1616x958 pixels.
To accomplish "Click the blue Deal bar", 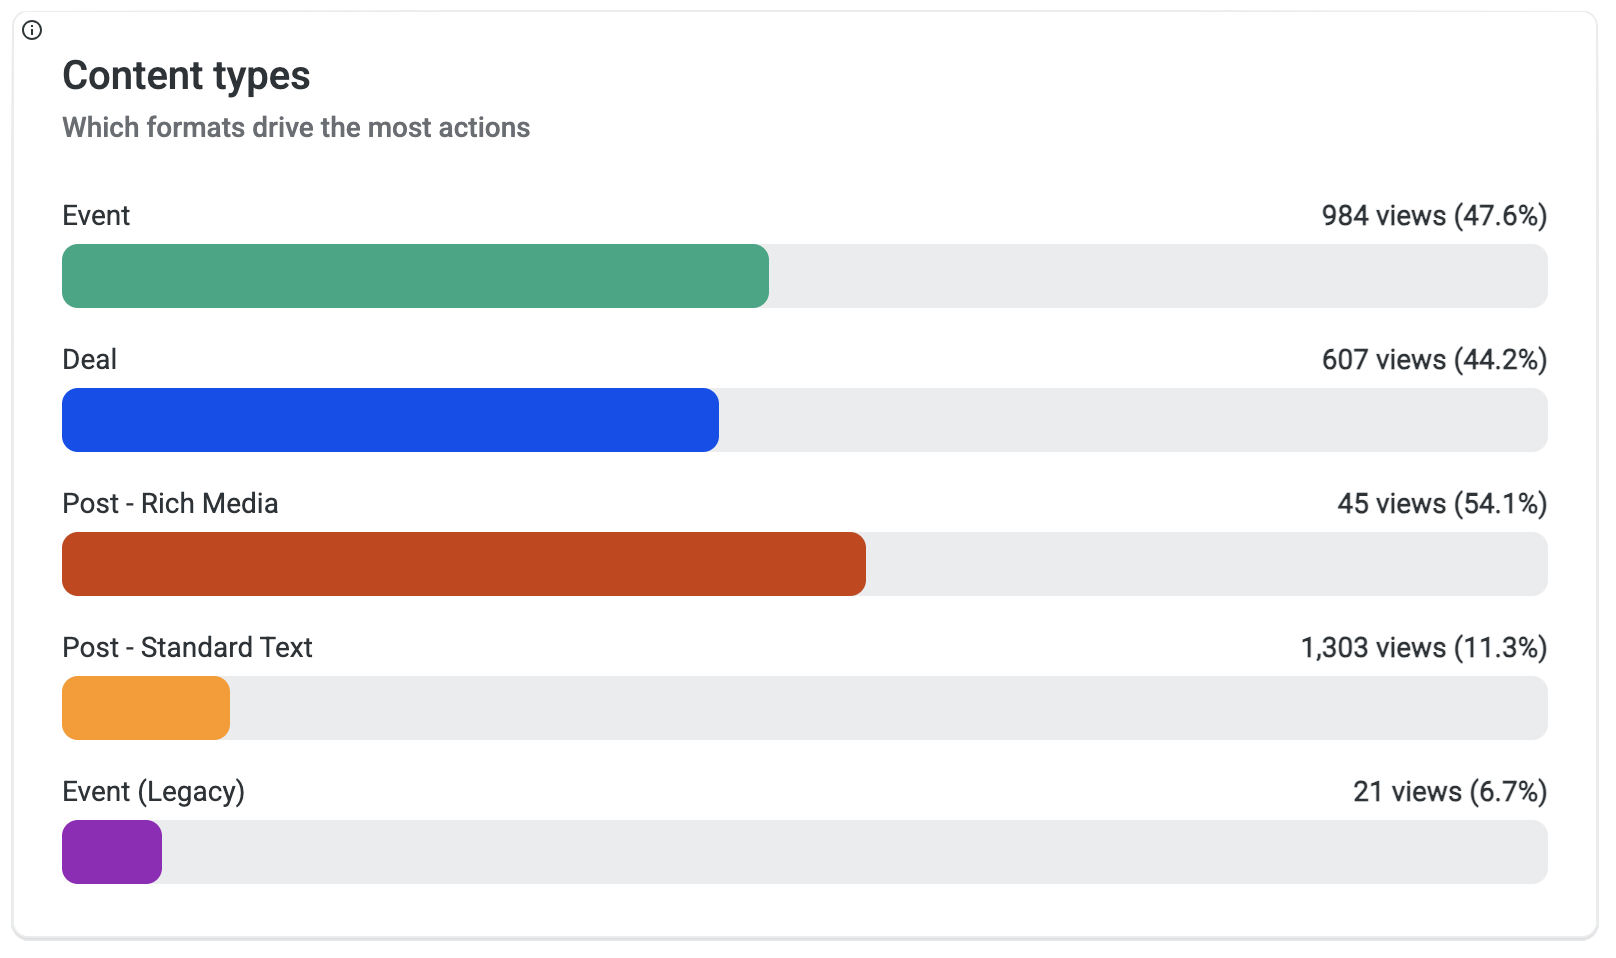I will pyautogui.click(x=390, y=420).
